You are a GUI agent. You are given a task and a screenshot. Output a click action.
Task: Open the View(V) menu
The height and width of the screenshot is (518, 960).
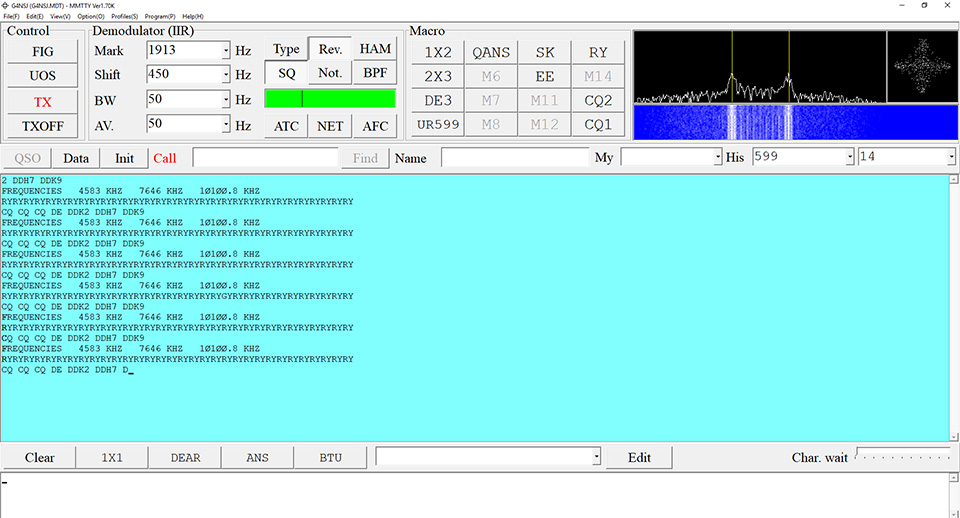point(60,17)
